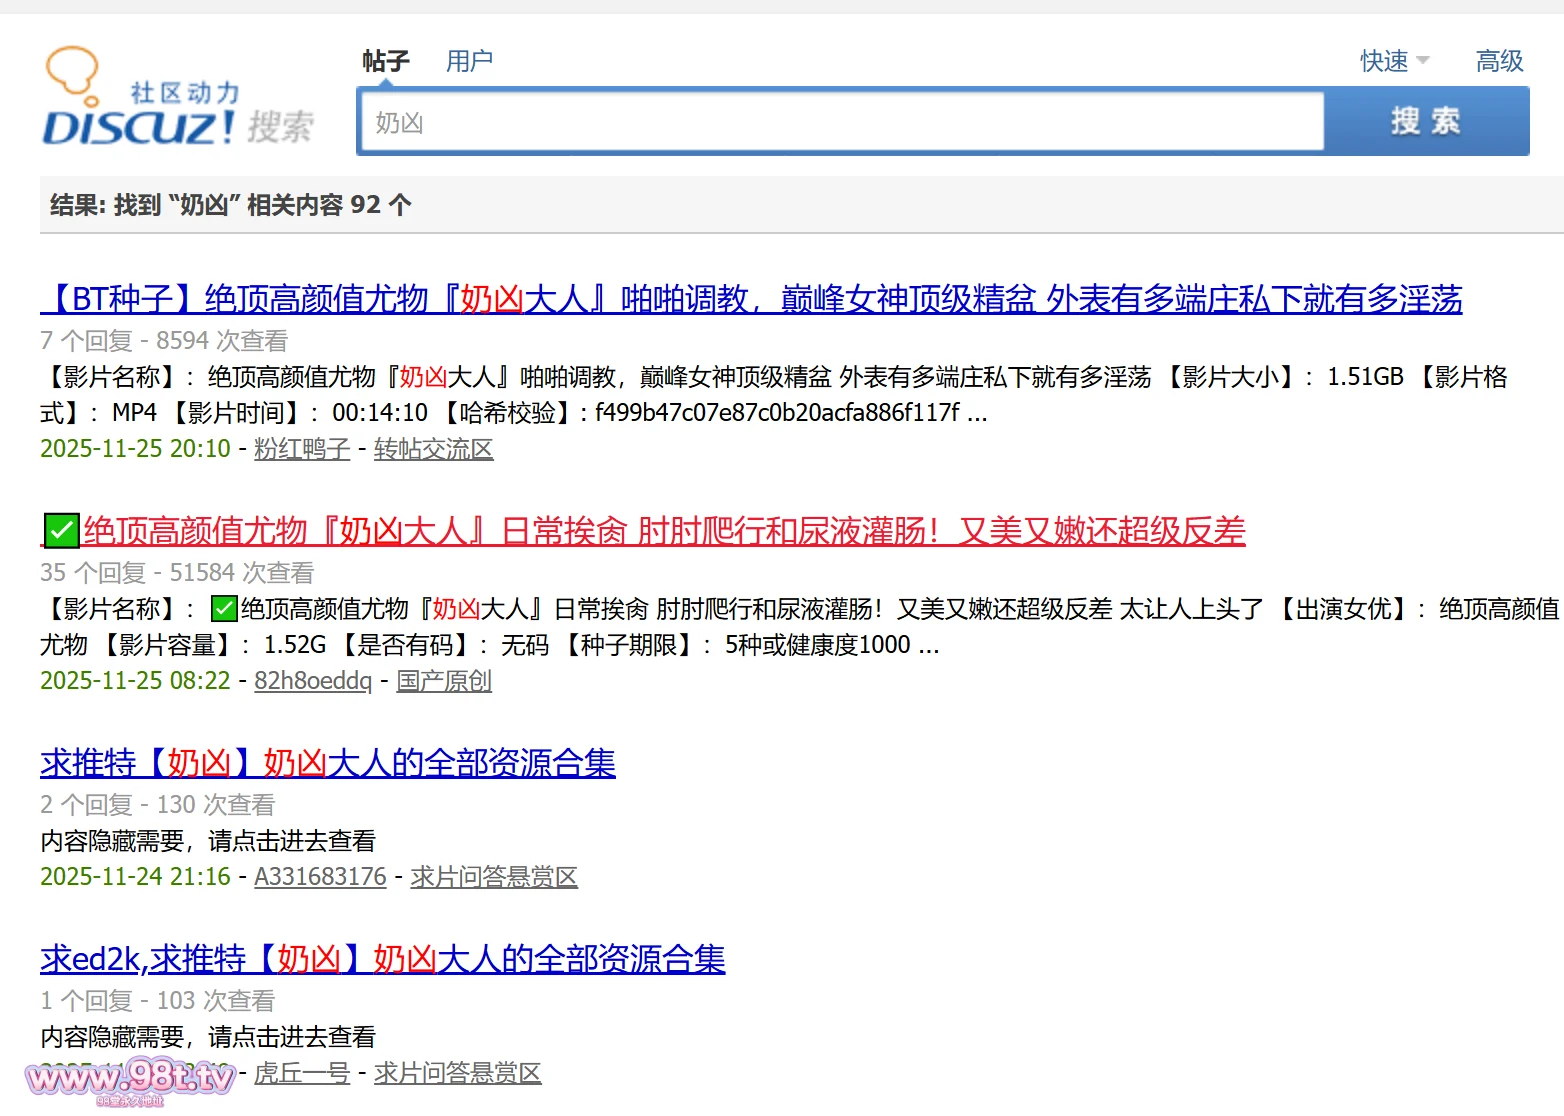Go to the 转帖交流区 forum section
The height and width of the screenshot is (1116, 1564).
(433, 449)
